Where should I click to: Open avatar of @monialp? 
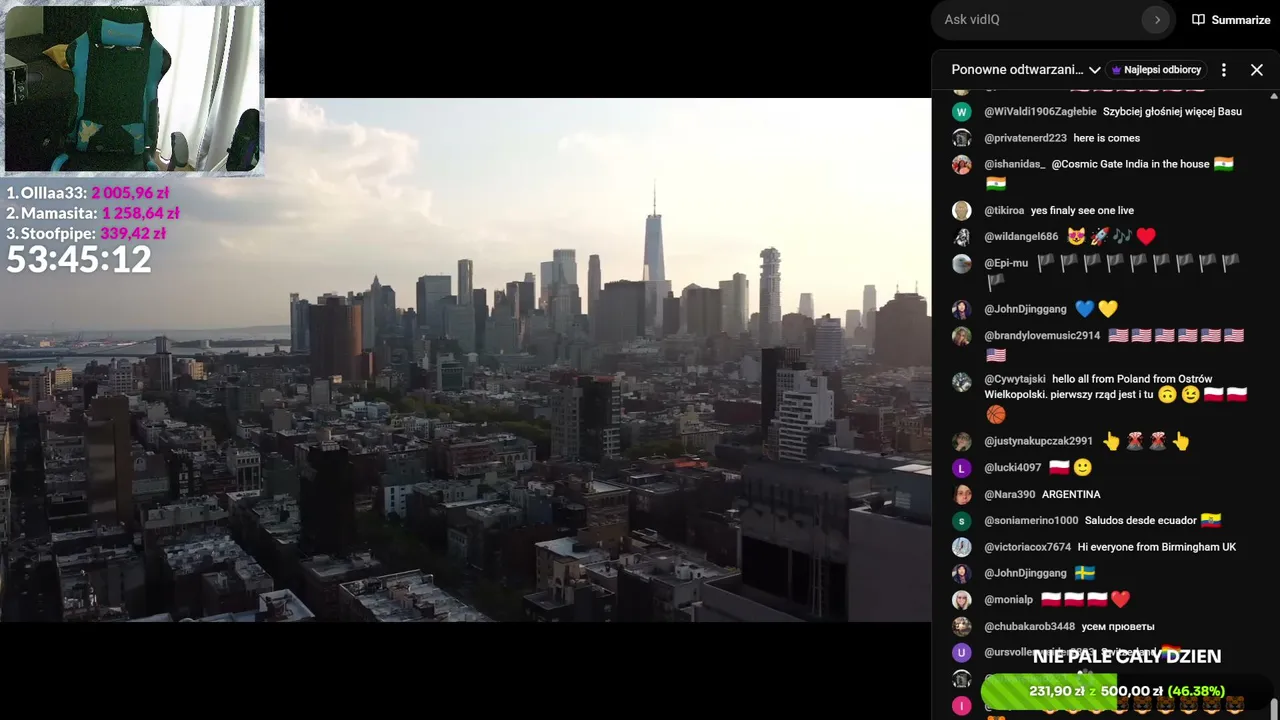[x=962, y=600]
